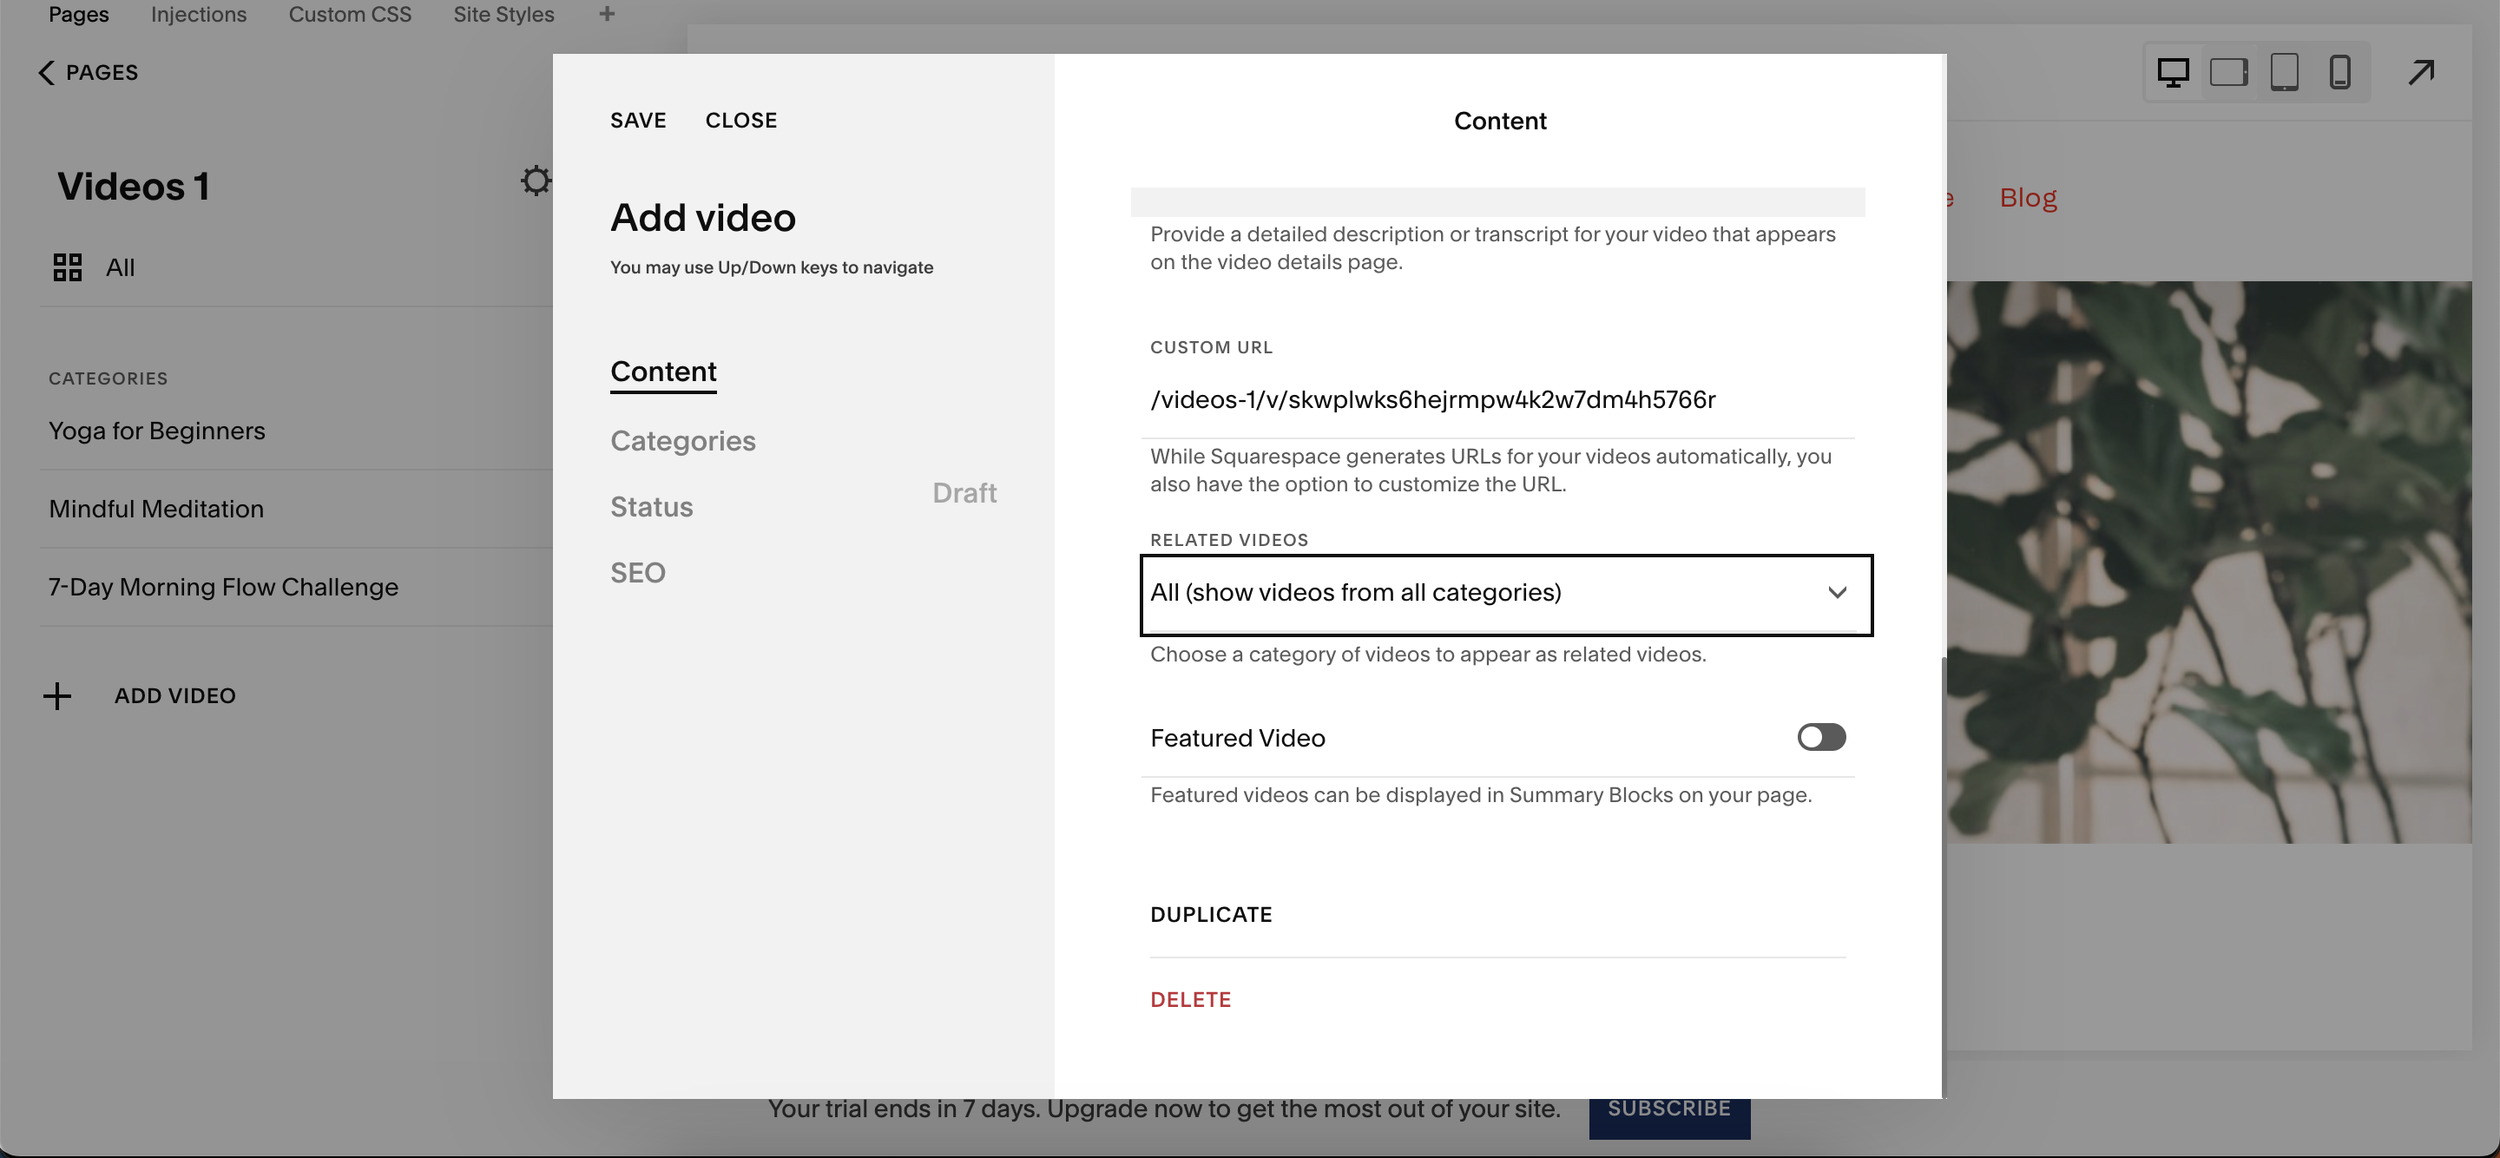Click the All videos grid icon

click(67, 267)
